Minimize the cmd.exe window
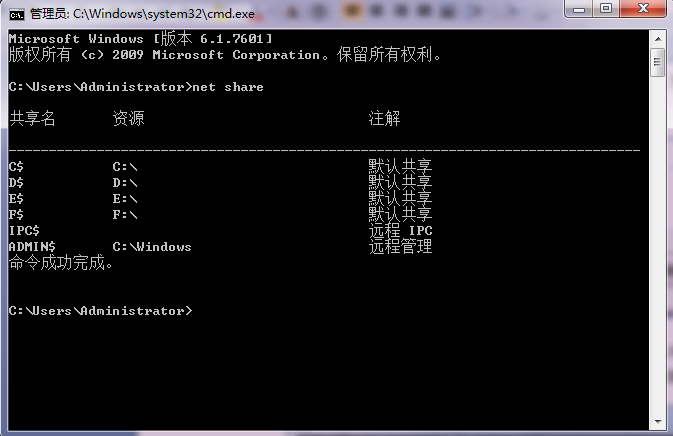This screenshot has width=673, height=436. pos(579,9)
